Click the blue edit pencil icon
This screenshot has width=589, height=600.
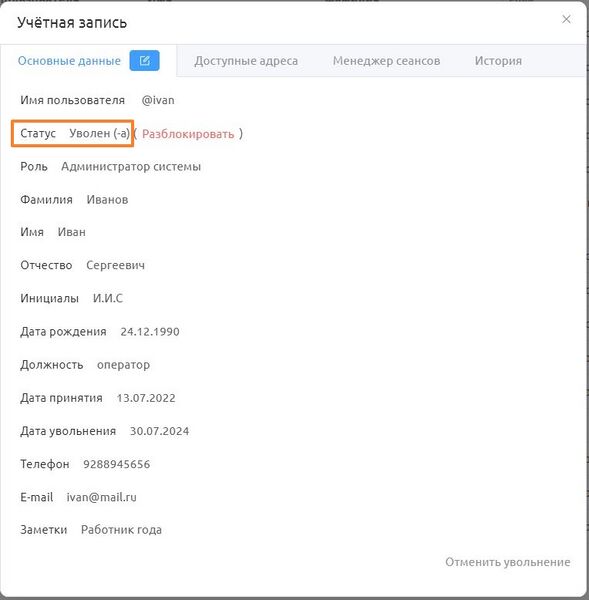(144, 60)
